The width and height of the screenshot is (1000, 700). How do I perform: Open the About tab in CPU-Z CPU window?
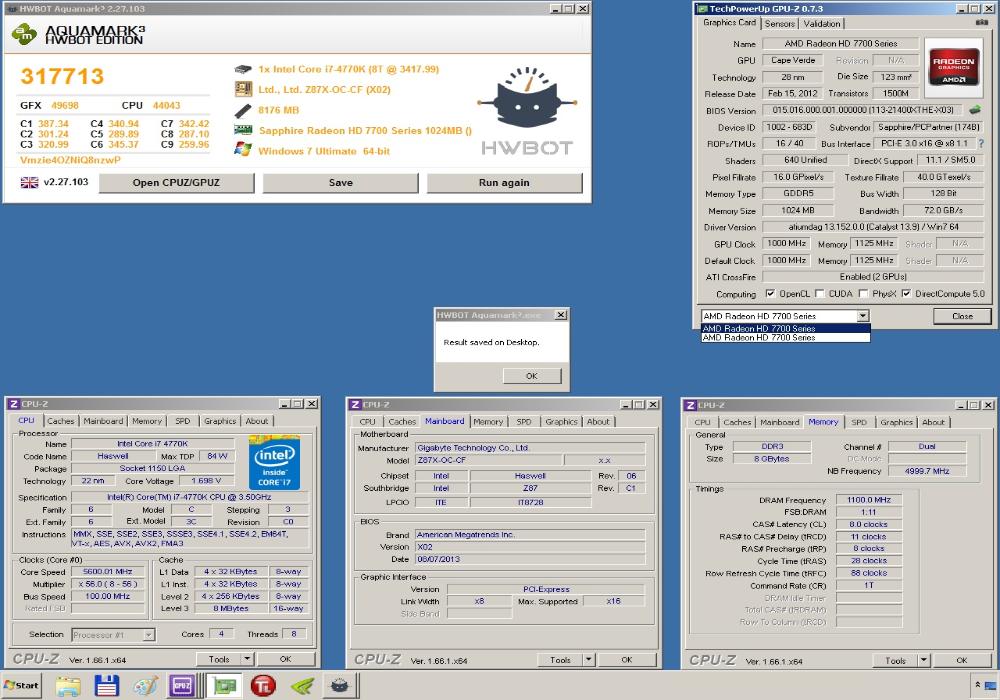[256, 421]
